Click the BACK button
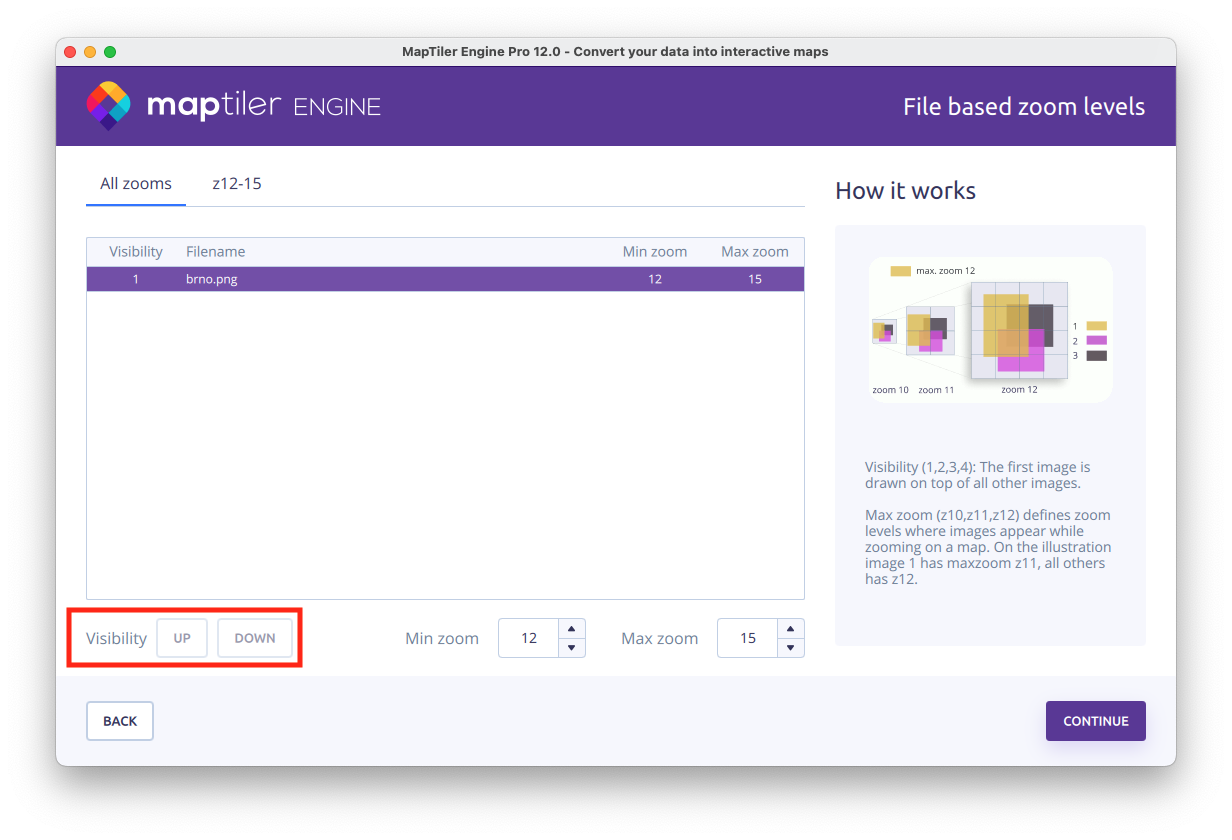This screenshot has width=1232, height=840. 120,721
